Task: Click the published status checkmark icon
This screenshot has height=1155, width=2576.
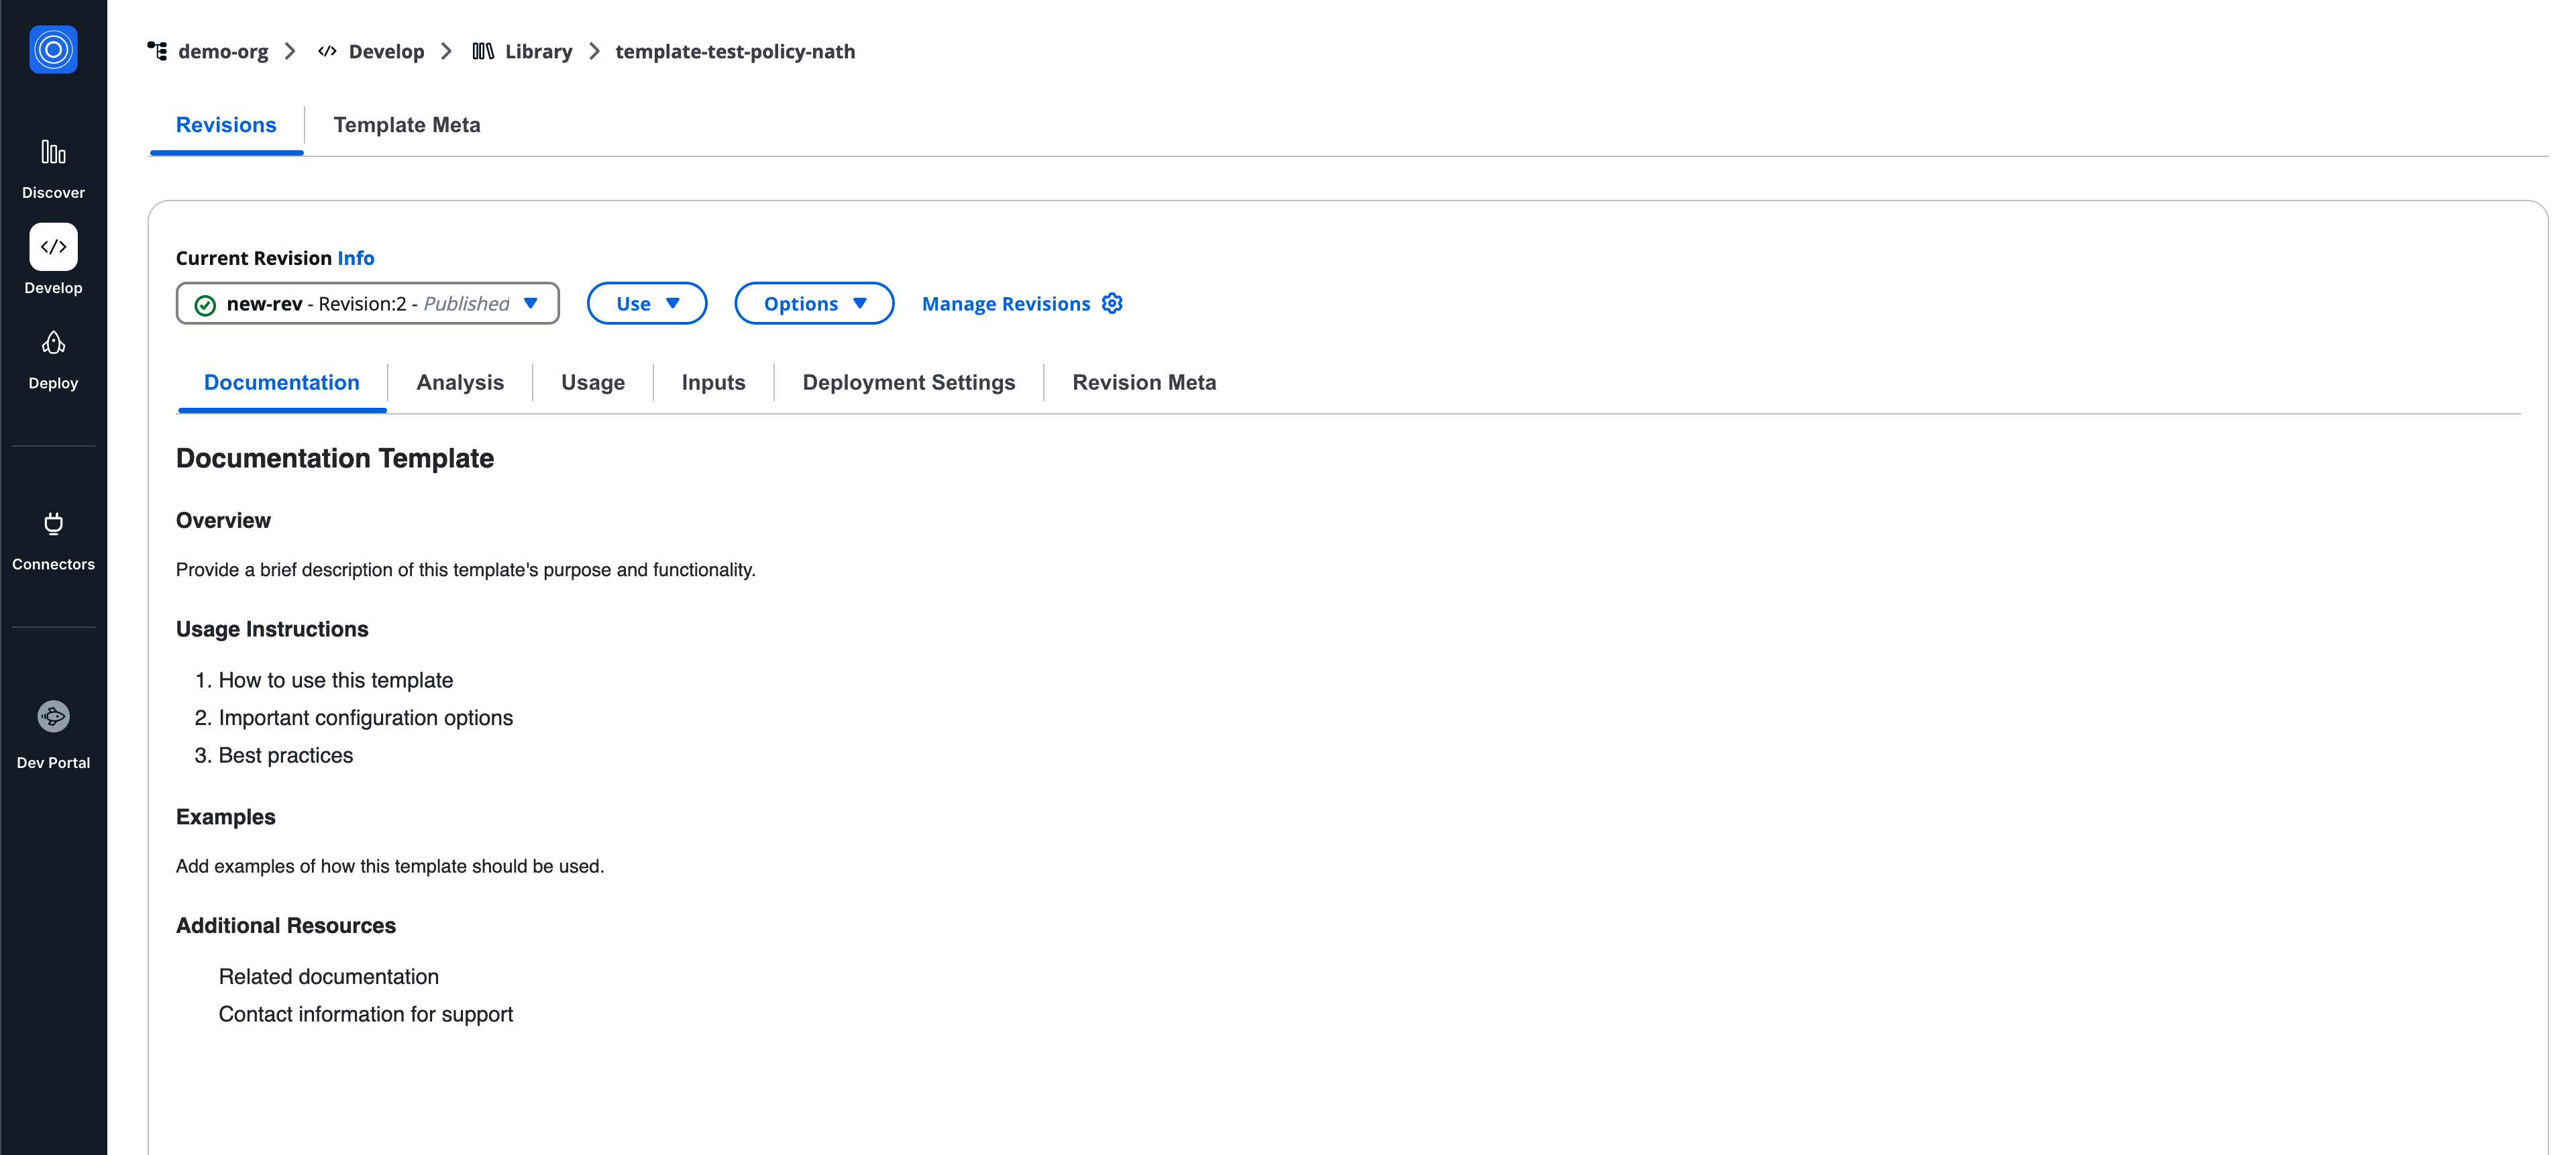Action: click(x=205, y=303)
